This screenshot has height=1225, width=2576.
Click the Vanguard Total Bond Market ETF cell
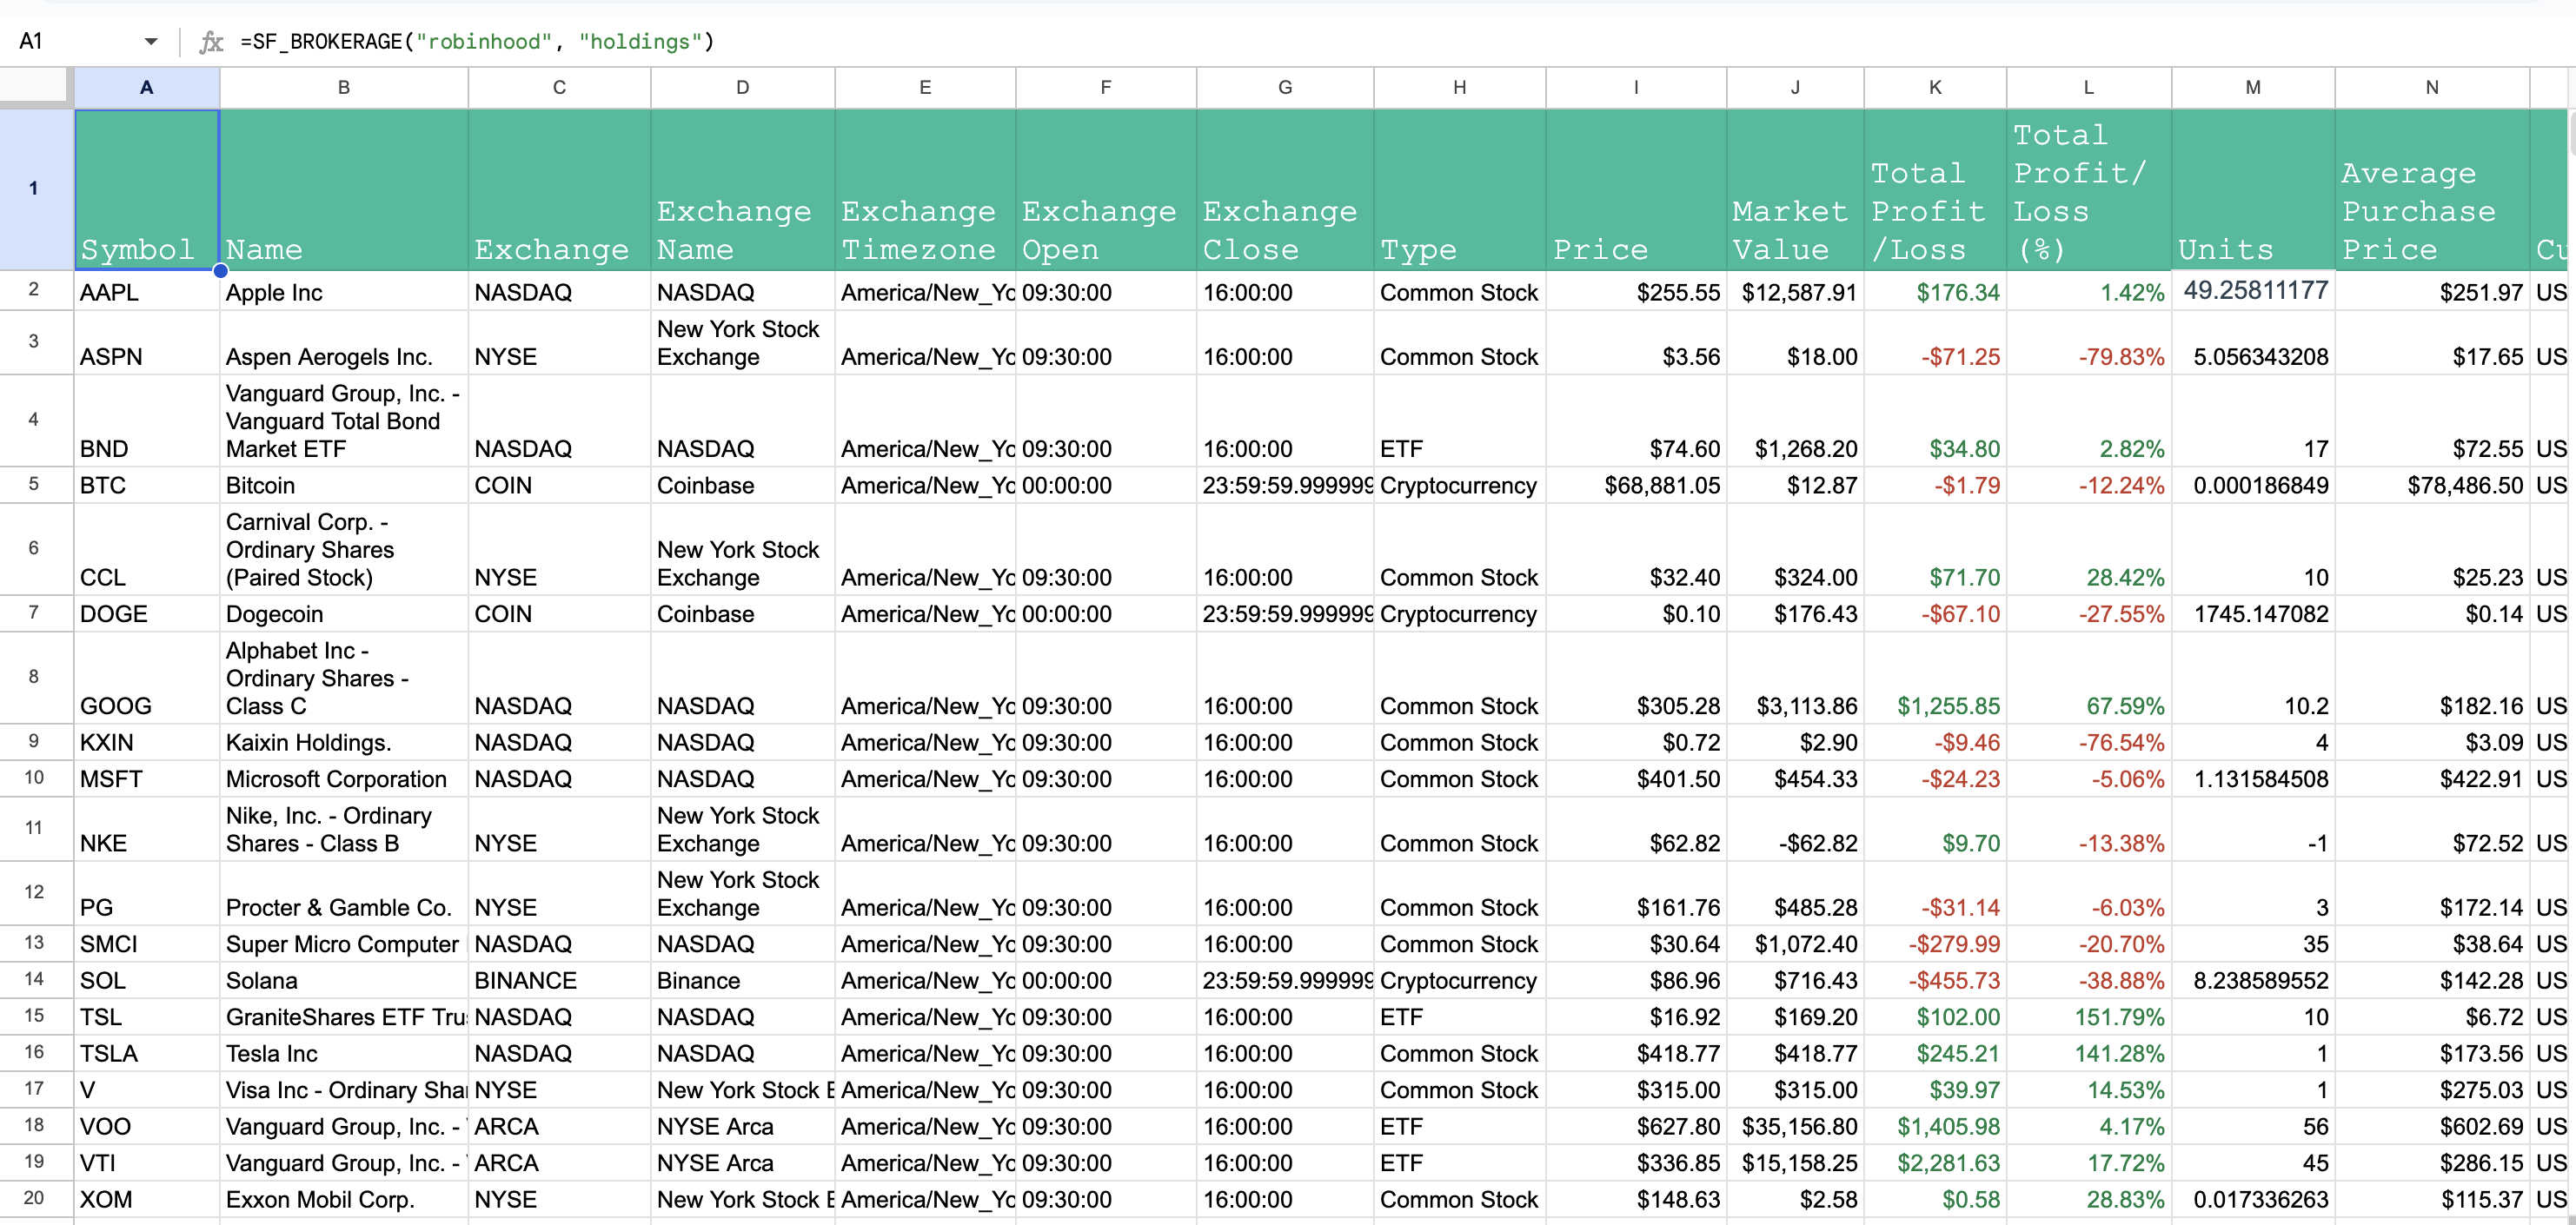pos(344,421)
